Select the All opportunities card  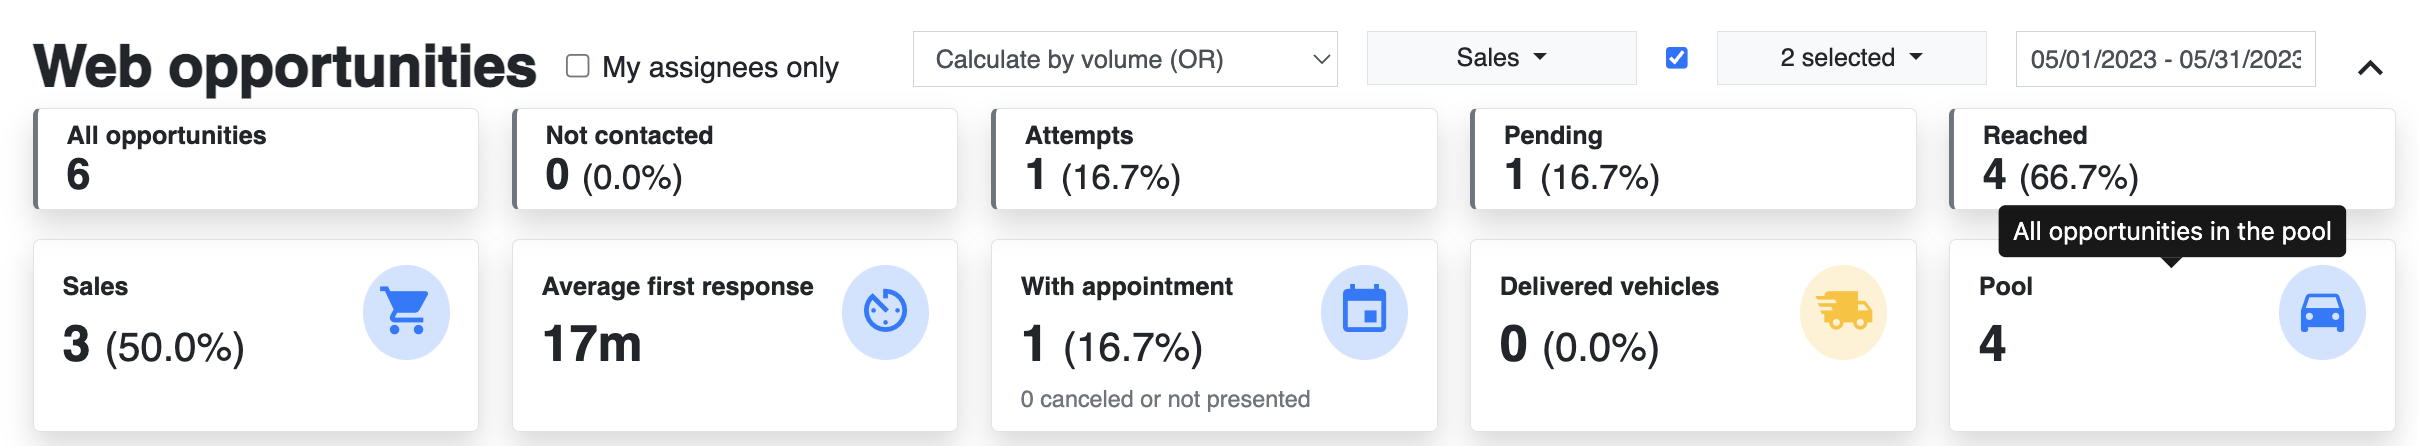point(256,159)
